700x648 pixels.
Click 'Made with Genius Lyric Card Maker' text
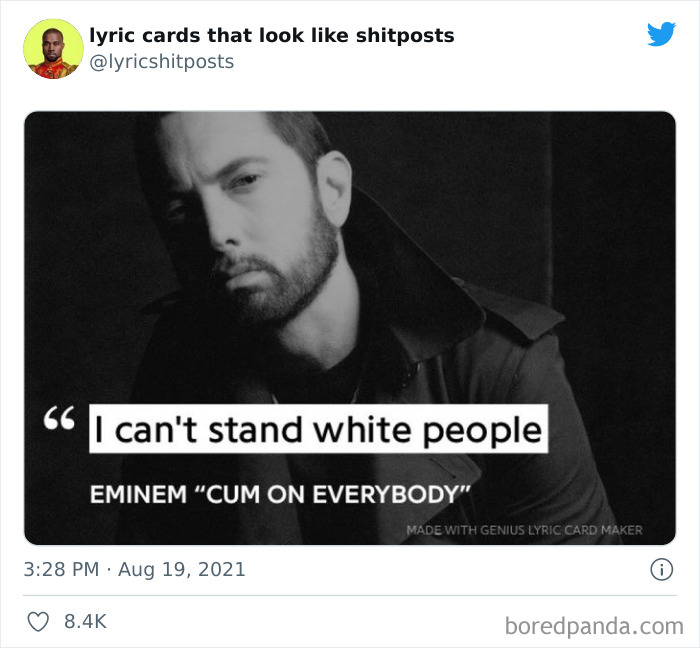point(524,530)
